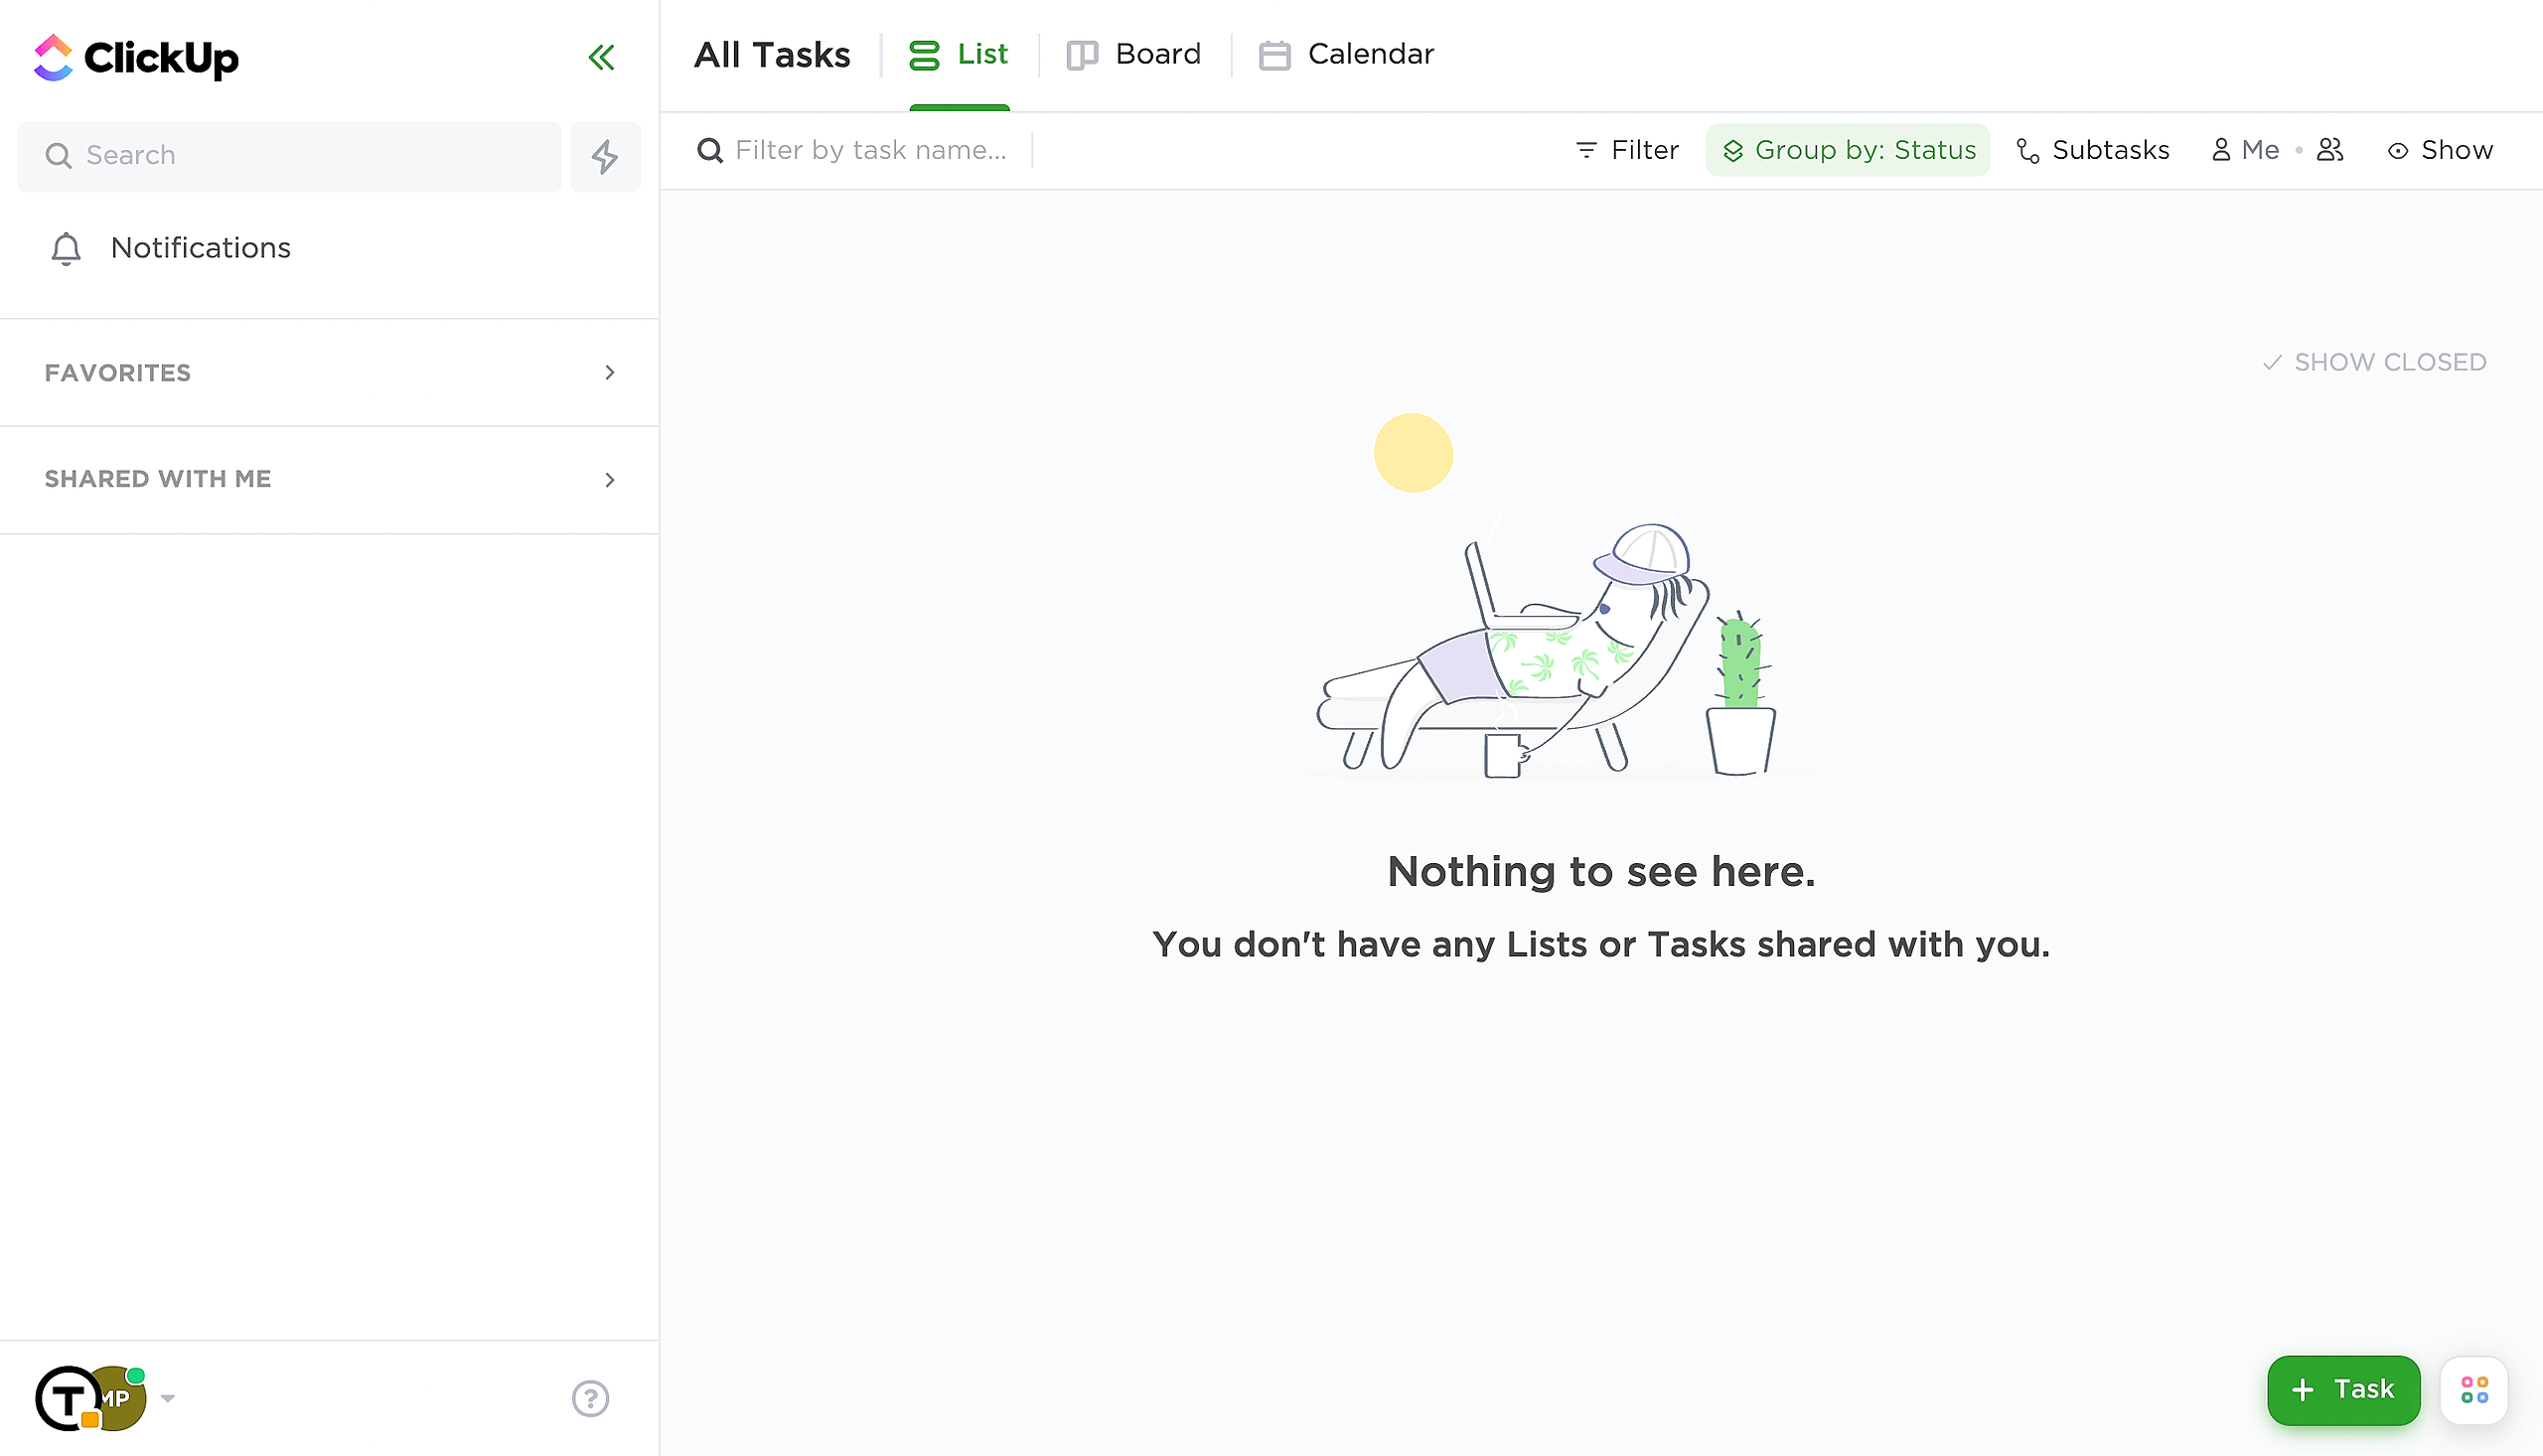The height and width of the screenshot is (1456, 2543).
Task: Click the Subtasks branch icon
Action: 2028,150
